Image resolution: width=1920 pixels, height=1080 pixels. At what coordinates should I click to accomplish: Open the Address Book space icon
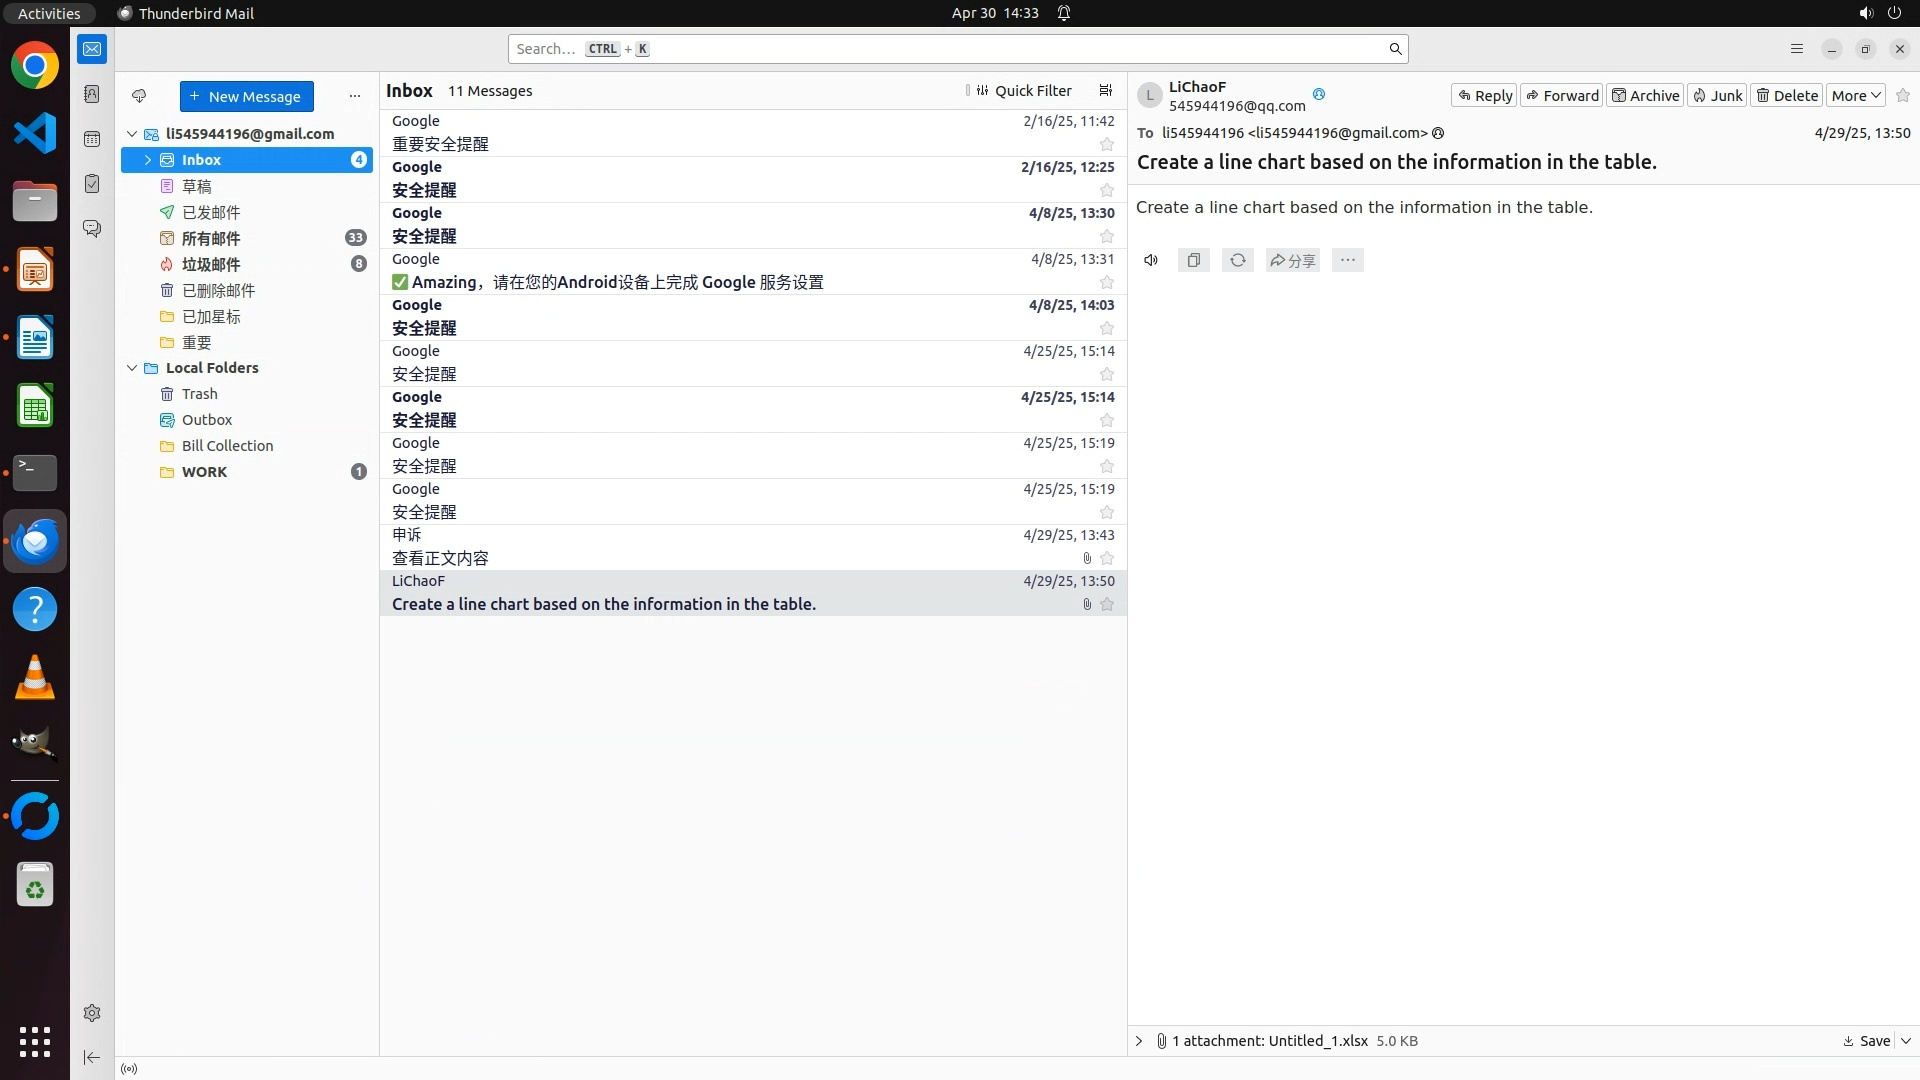coord(92,94)
